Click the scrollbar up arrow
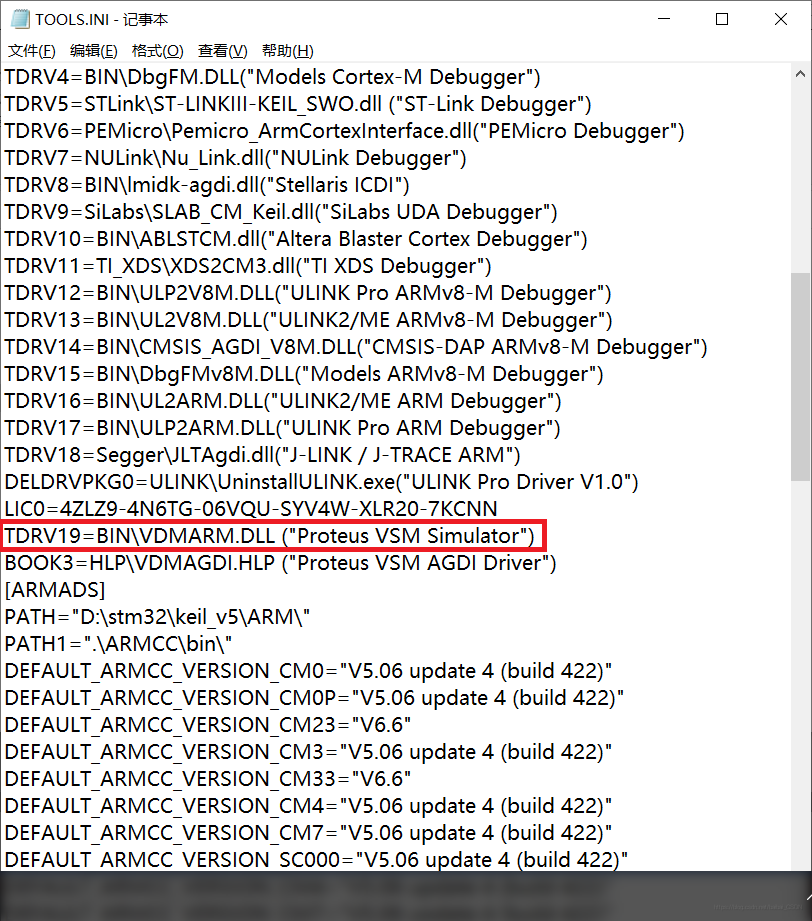This screenshot has height=921, width=812. [x=800, y=75]
